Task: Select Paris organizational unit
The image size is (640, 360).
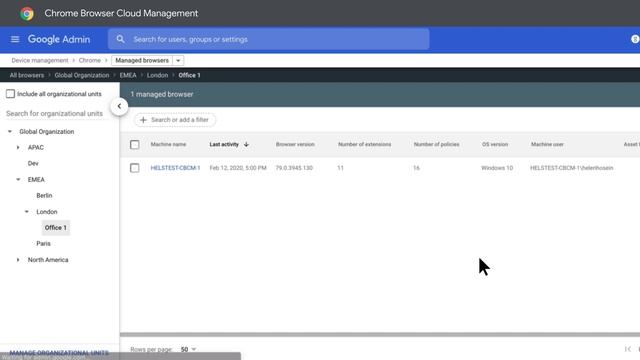Action: [x=43, y=244]
